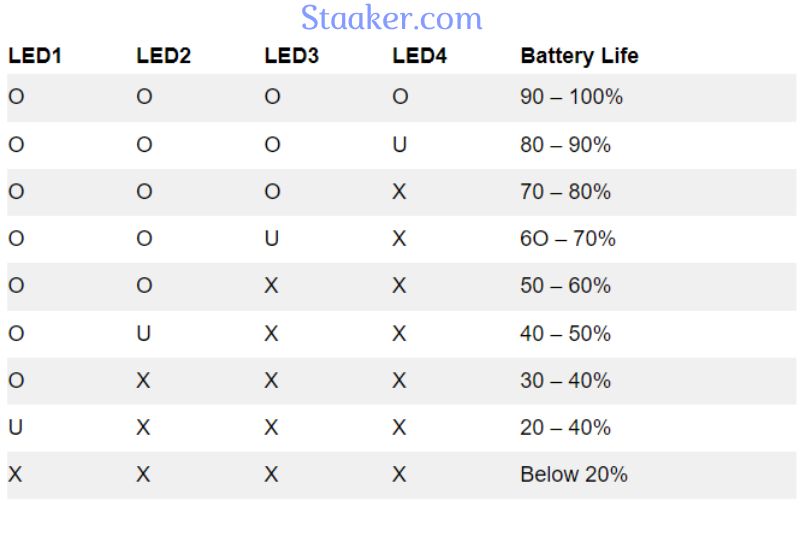Screen dimensions: 800x533
Task: Select the 30 – 40% battery life cell
Action: coord(565,380)
